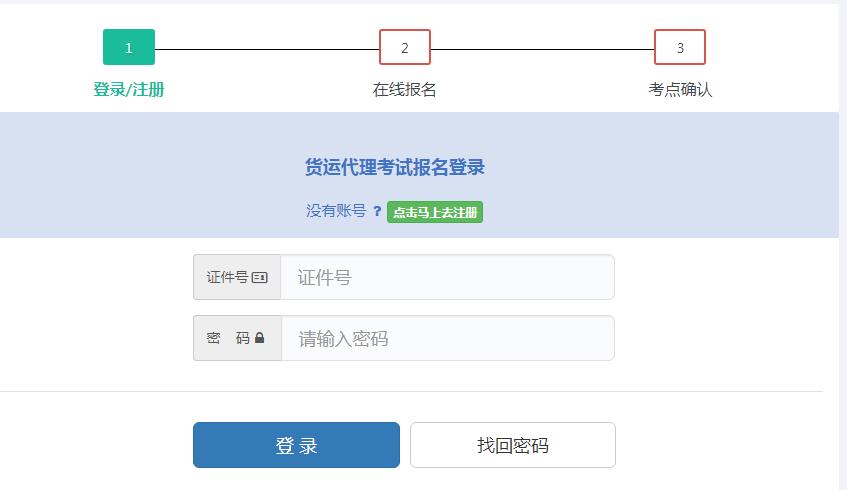
Task: Click the 证件号 field label
Action: [x=227, y=277]
